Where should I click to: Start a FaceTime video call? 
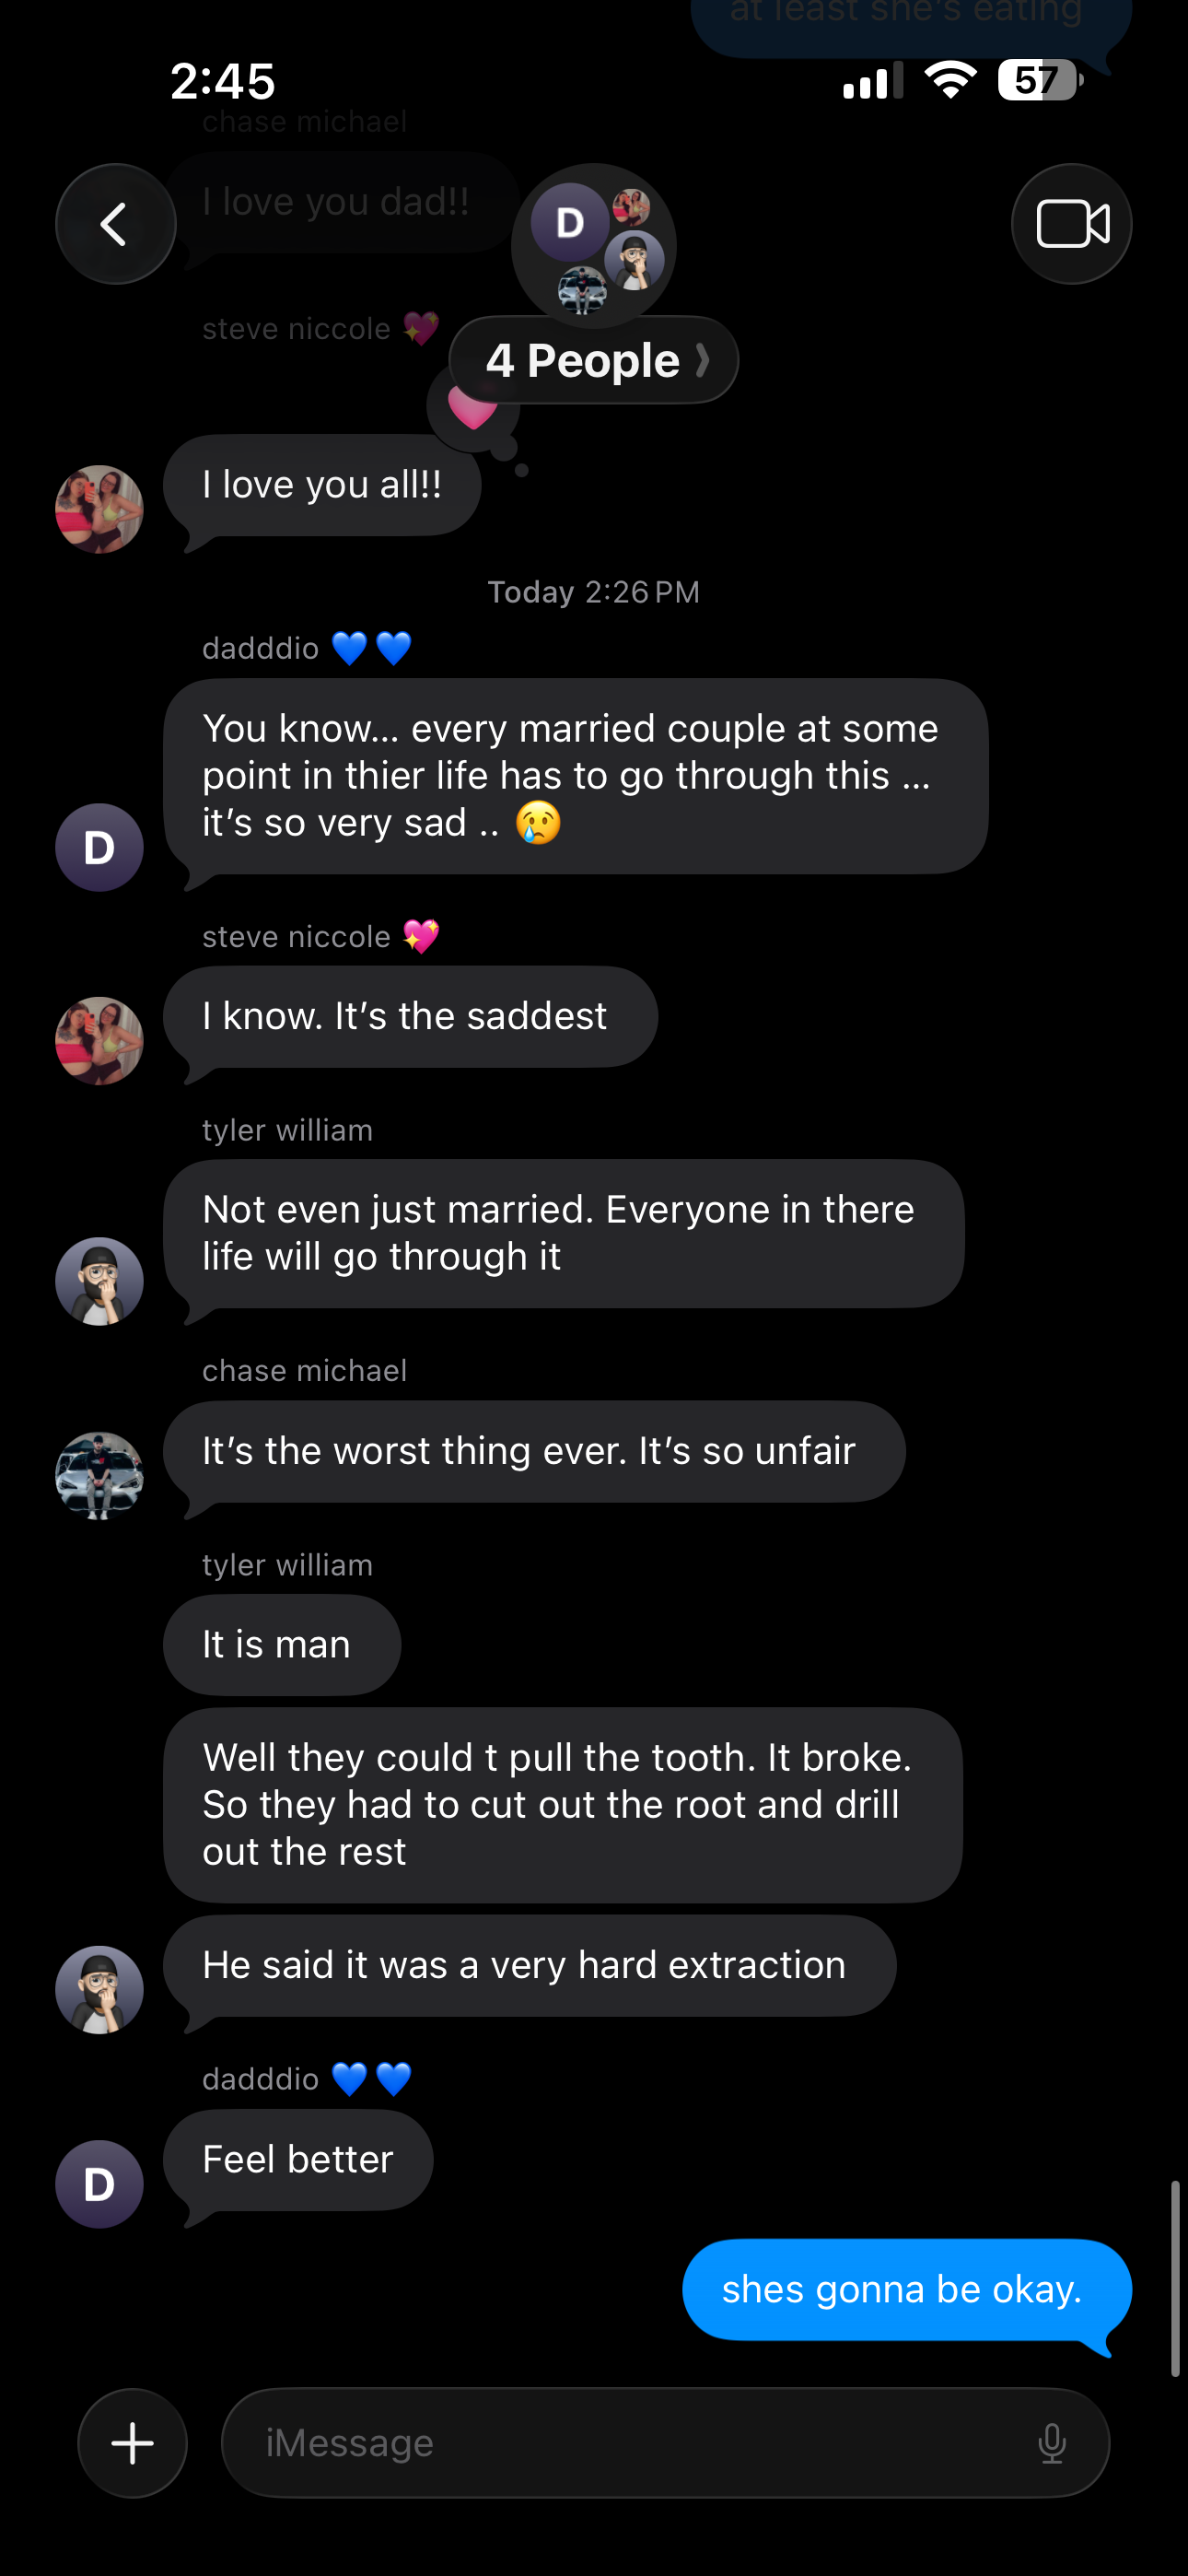1071,224
